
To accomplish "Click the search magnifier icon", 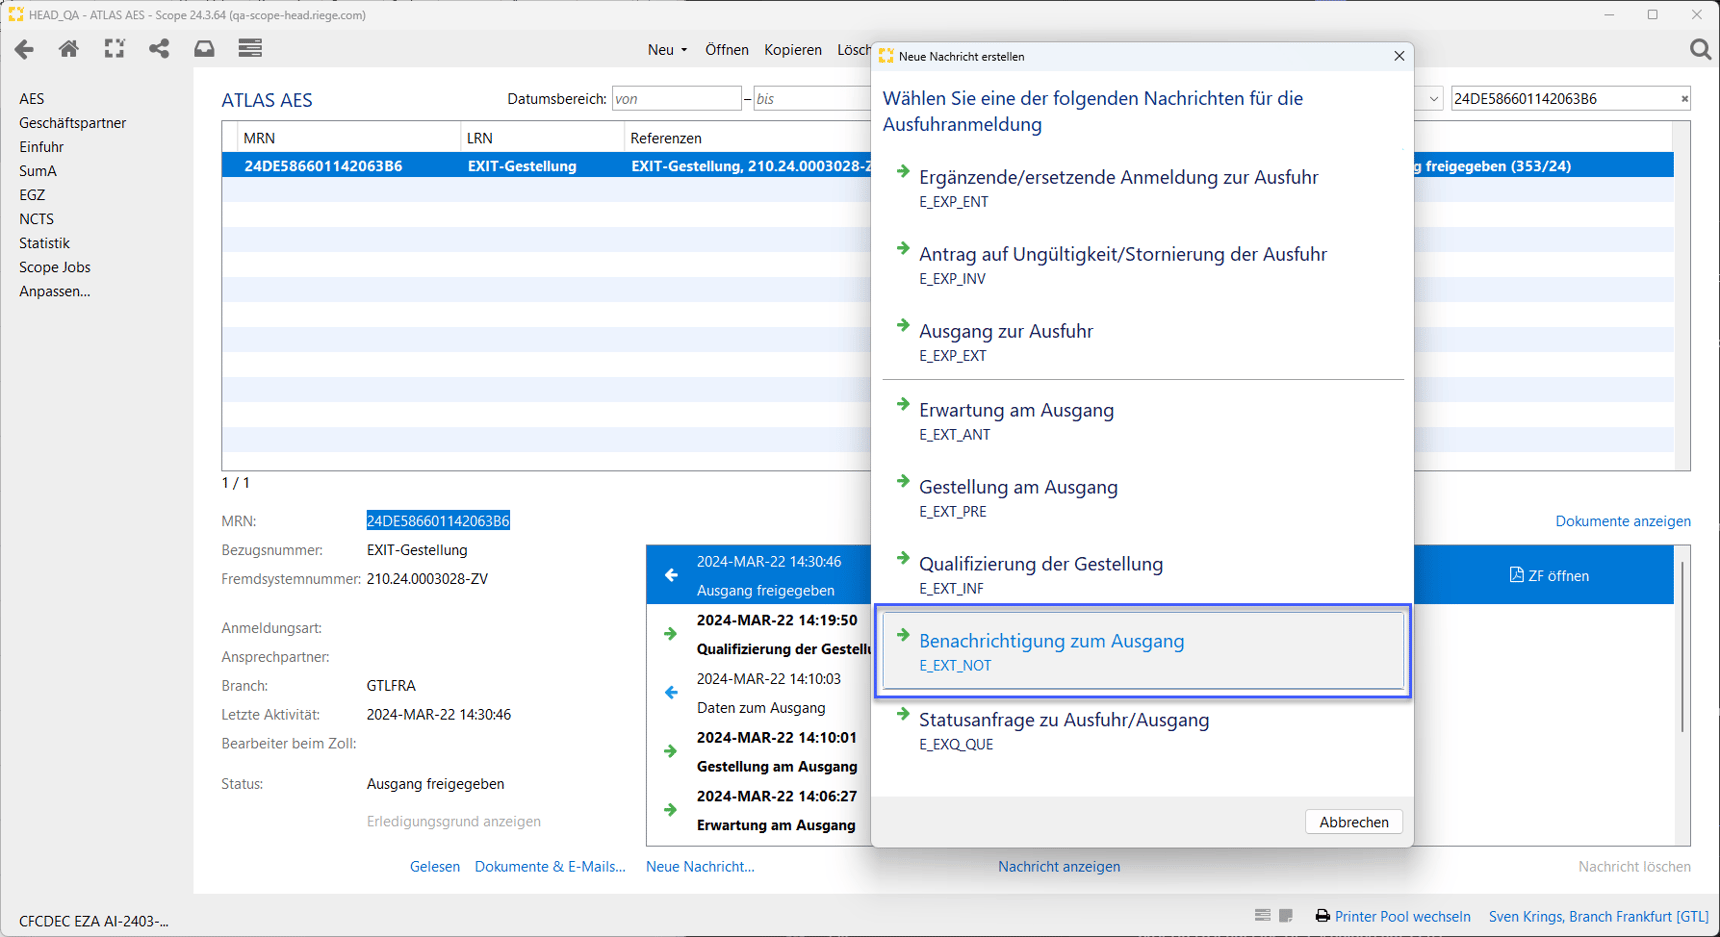I will 1699,49.
